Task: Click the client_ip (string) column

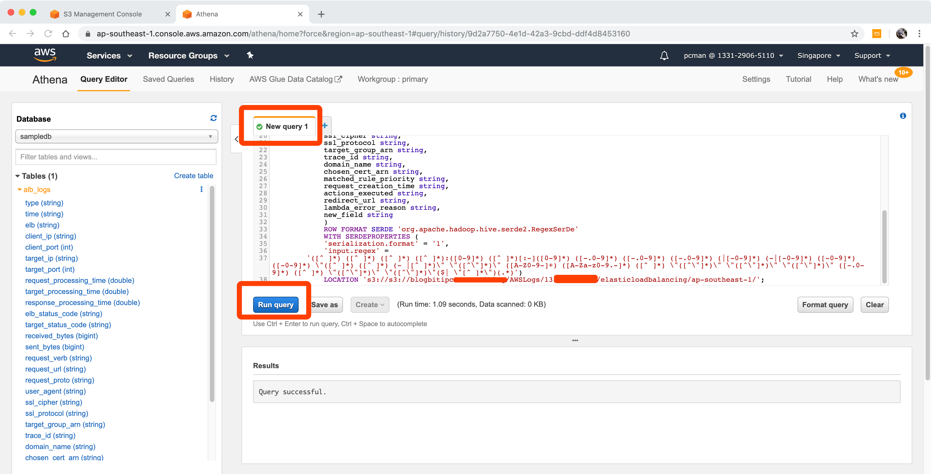Action: [x=52, y=236]
